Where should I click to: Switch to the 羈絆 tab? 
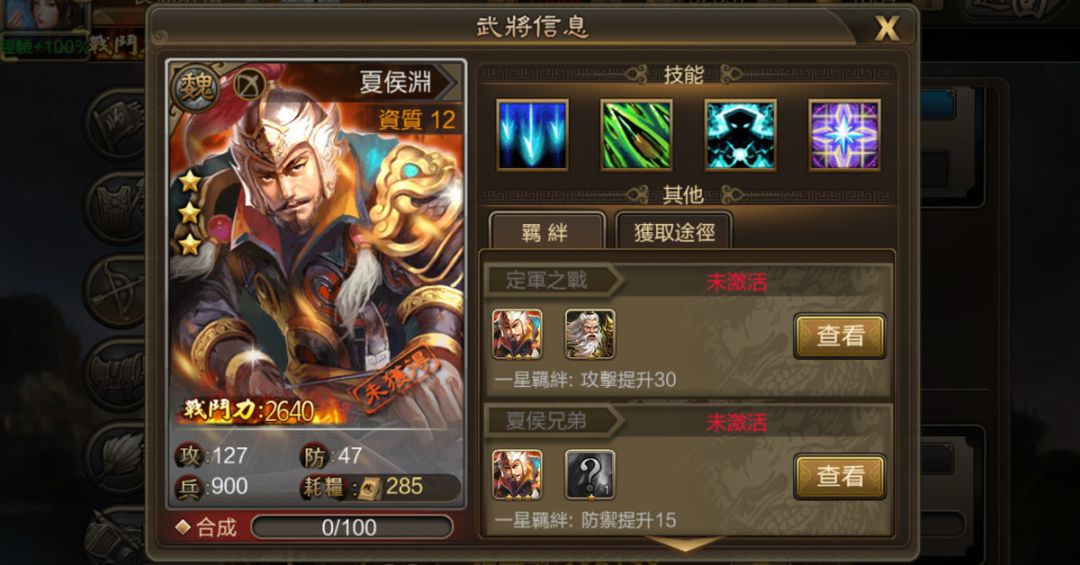pos(547,232)
